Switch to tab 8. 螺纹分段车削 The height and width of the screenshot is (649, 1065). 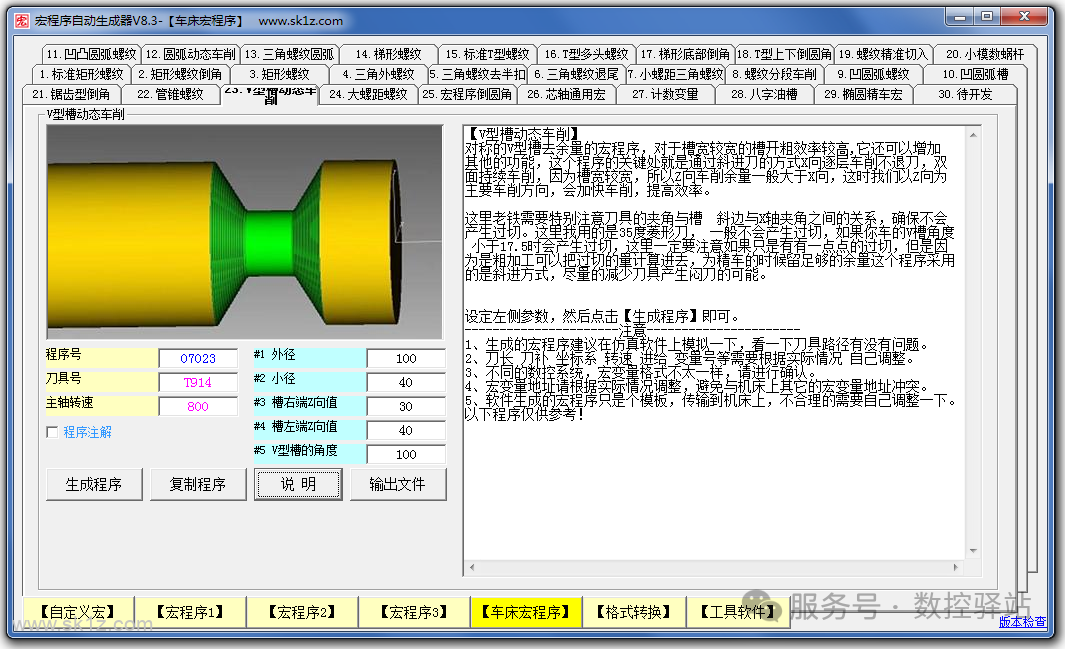[x=774, y=74]
